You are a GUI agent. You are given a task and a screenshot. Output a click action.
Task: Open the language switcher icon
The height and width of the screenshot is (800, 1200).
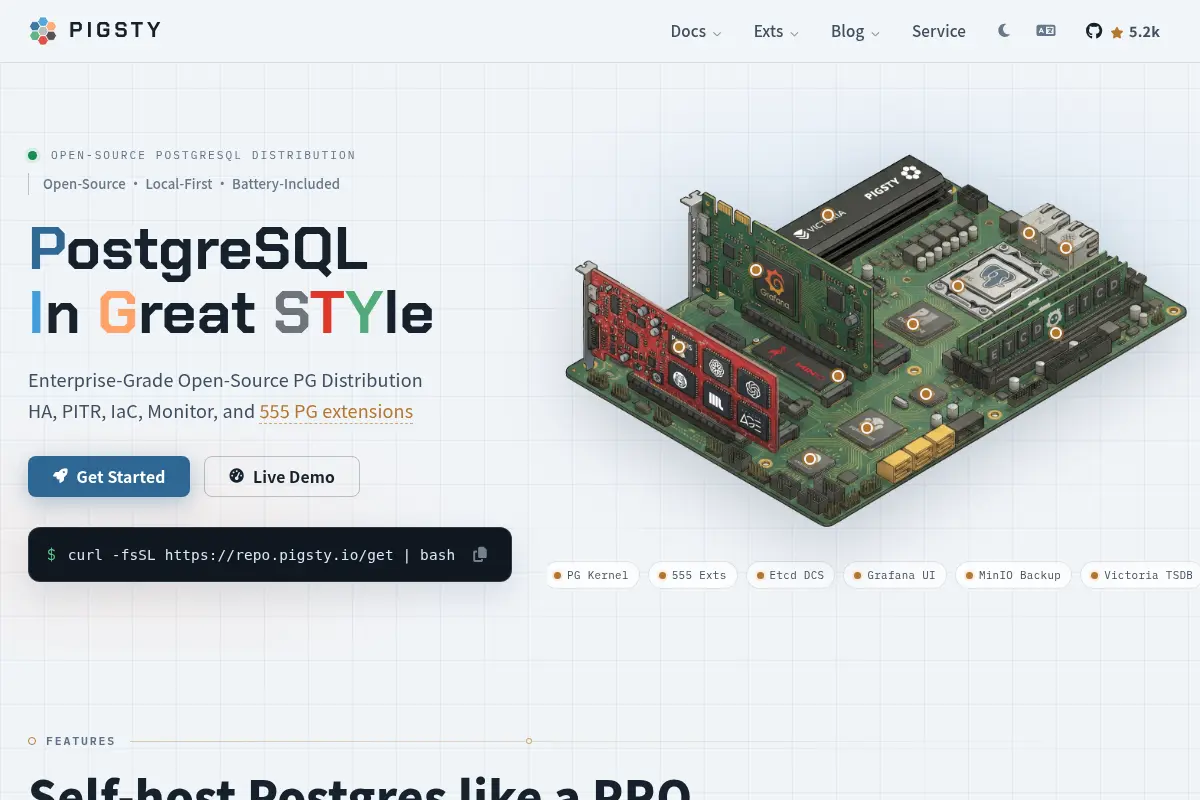(1046, 31)
